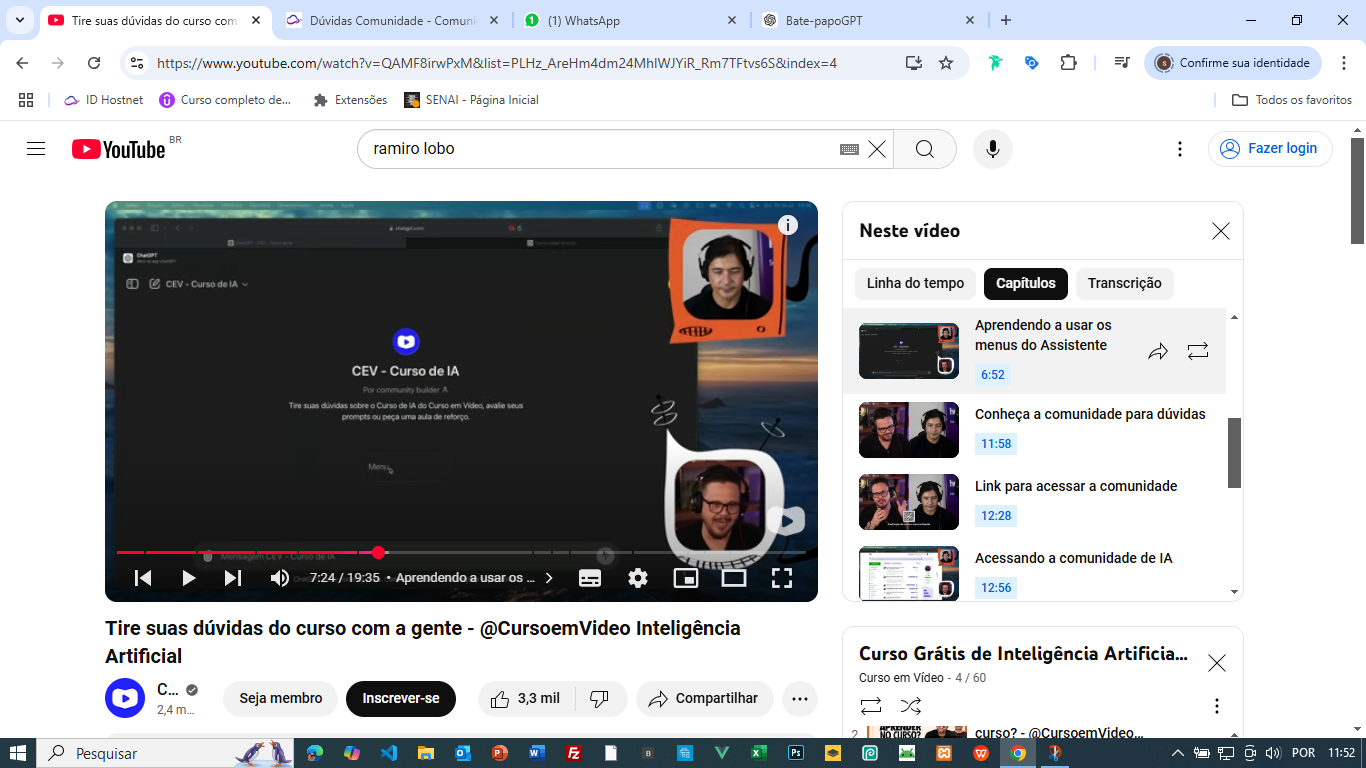Open 'Todos os favoritos' bookmarks folder
1366x768 pixels.
[x=1292, y=100]
